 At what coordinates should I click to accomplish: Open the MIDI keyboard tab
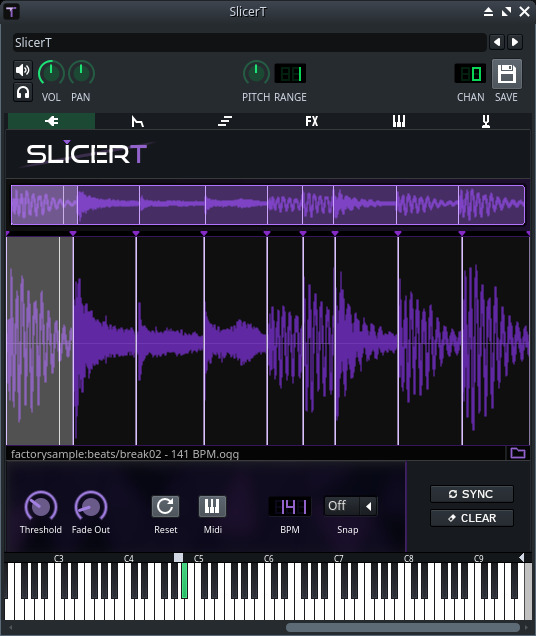coord(399,121)
